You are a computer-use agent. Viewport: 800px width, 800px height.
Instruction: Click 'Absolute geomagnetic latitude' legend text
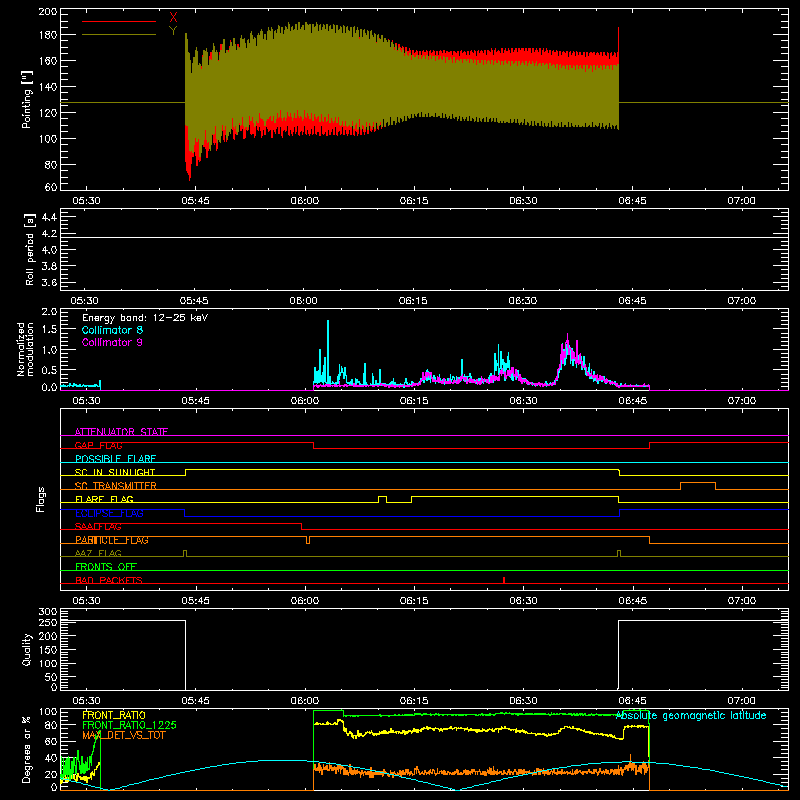coord(691,715)
